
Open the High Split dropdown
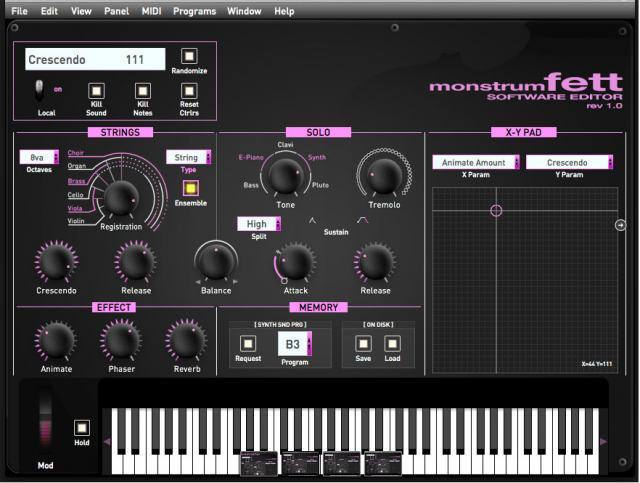click(259, 224)
